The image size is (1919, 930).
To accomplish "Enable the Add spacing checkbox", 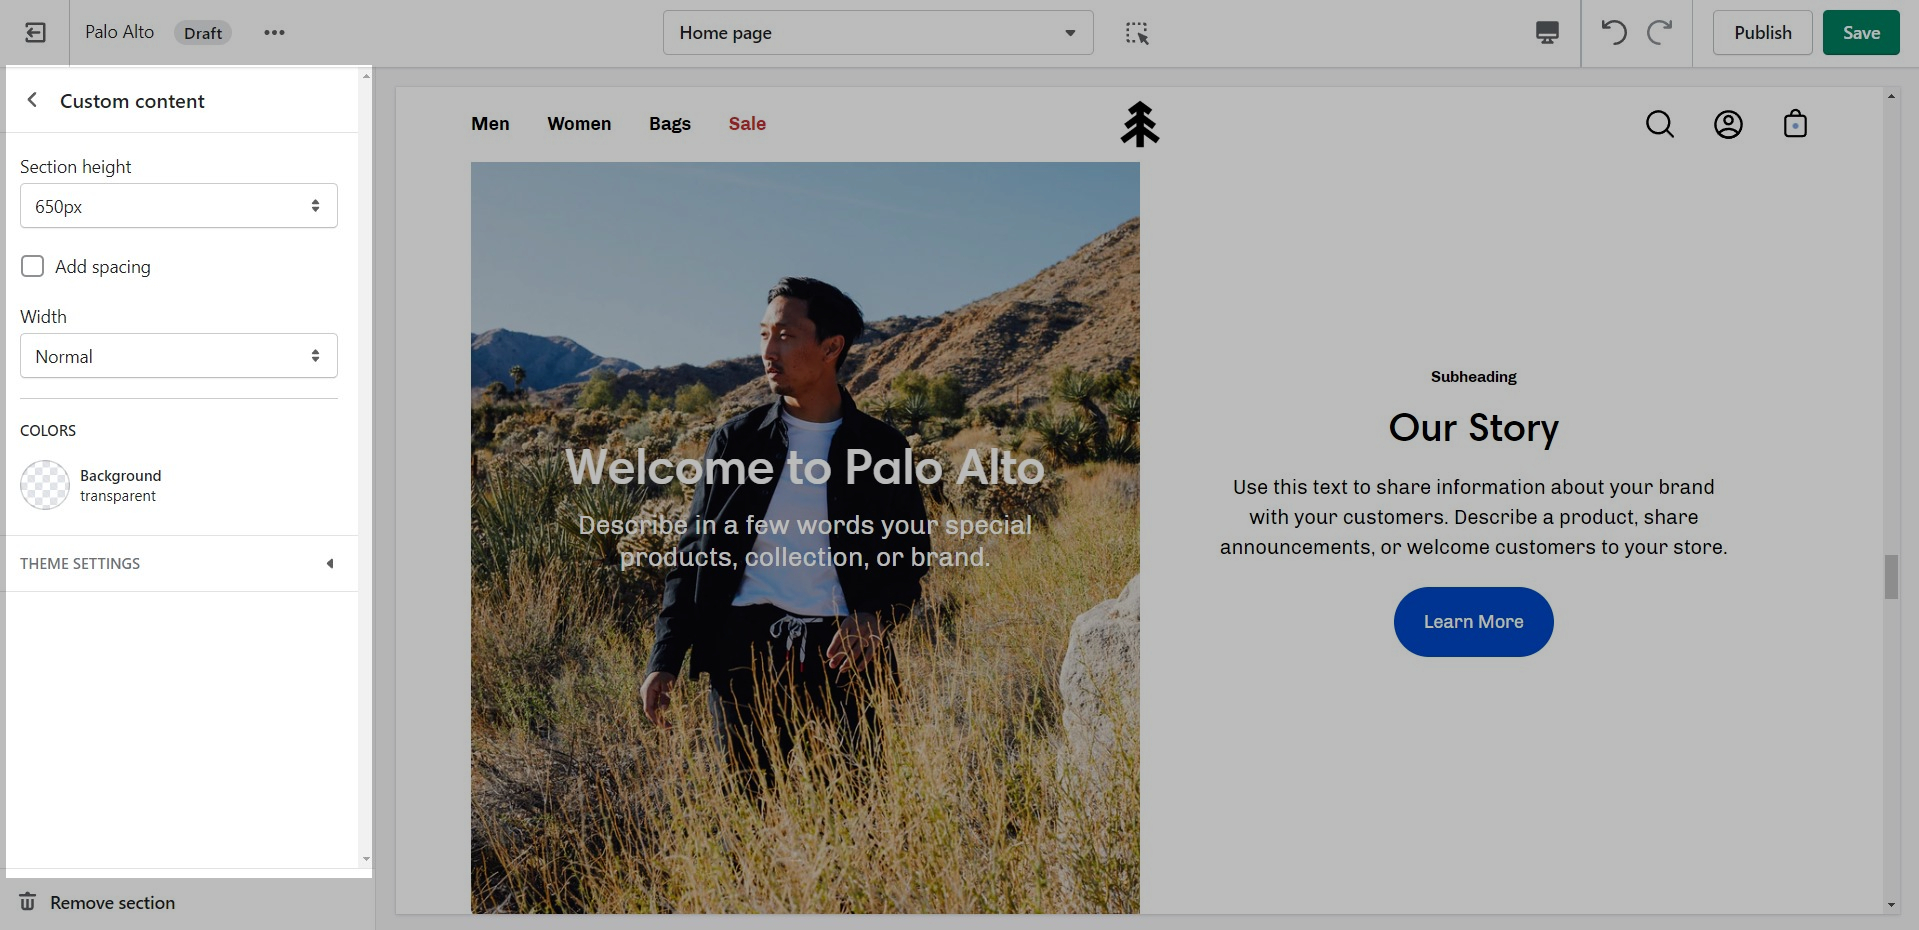I will point(33,266).
